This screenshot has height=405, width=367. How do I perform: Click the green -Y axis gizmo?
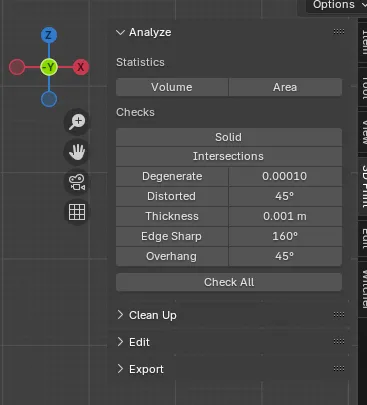(49, 67)
